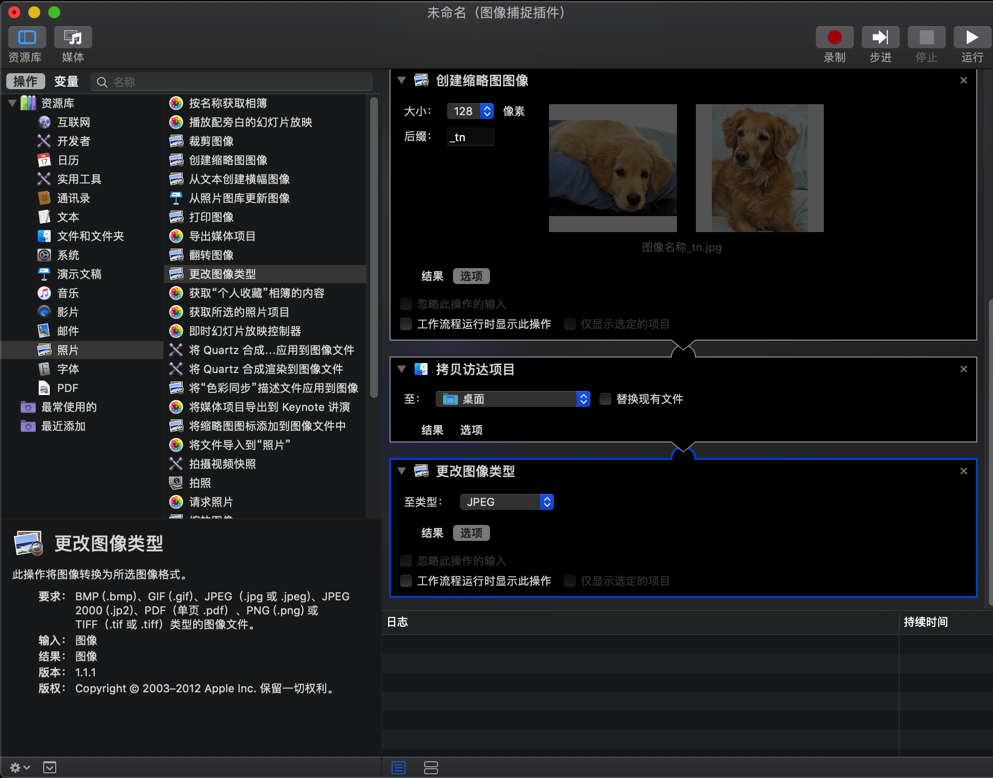Toggle the description pane button beside the gear
The width and height of the screenshot is (993, 778).
tap(49, 767)
